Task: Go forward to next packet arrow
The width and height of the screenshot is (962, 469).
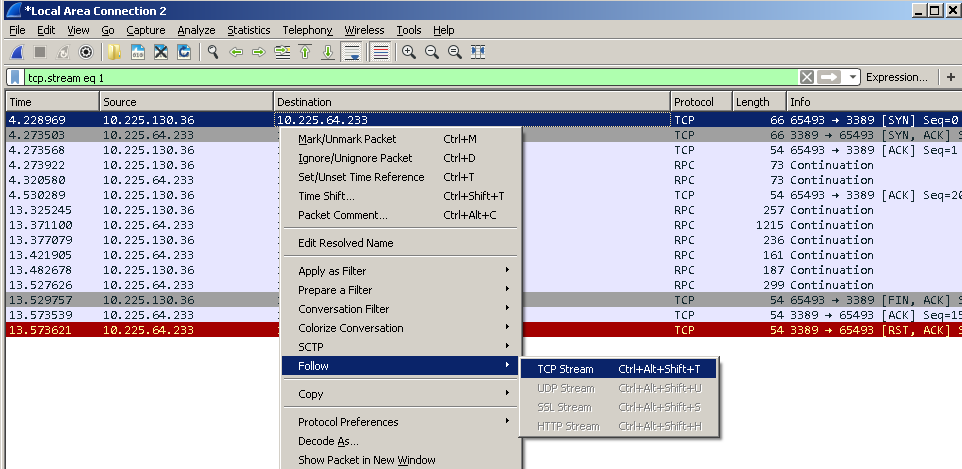Action: [259, 52]
